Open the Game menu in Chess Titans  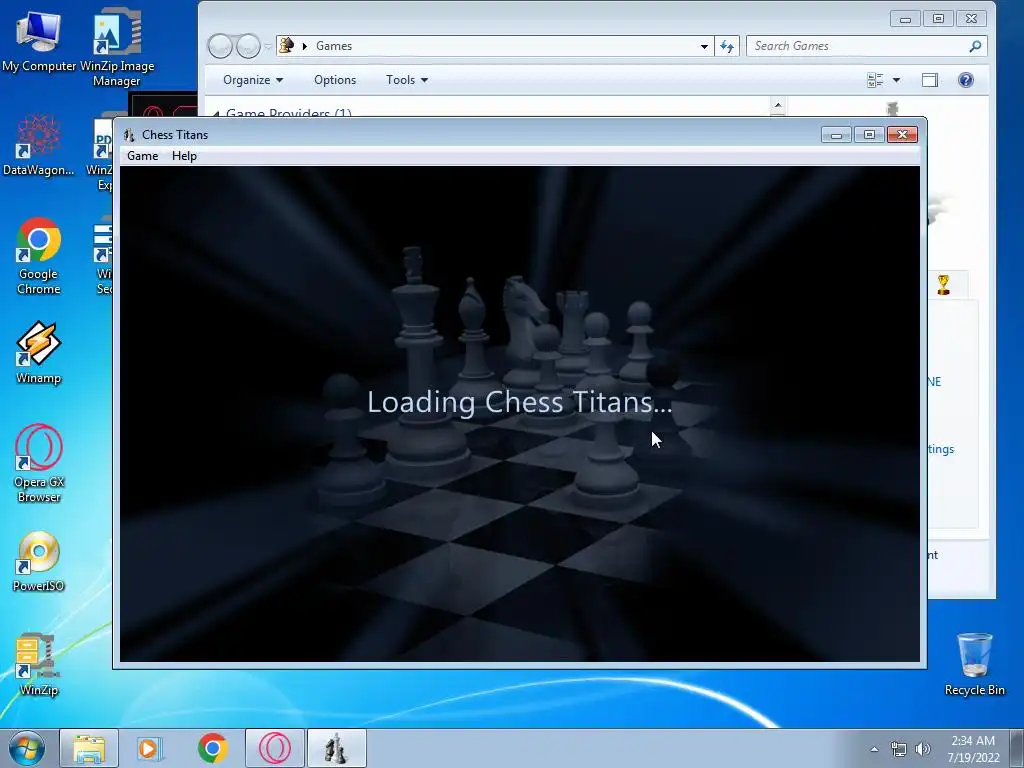142,155
